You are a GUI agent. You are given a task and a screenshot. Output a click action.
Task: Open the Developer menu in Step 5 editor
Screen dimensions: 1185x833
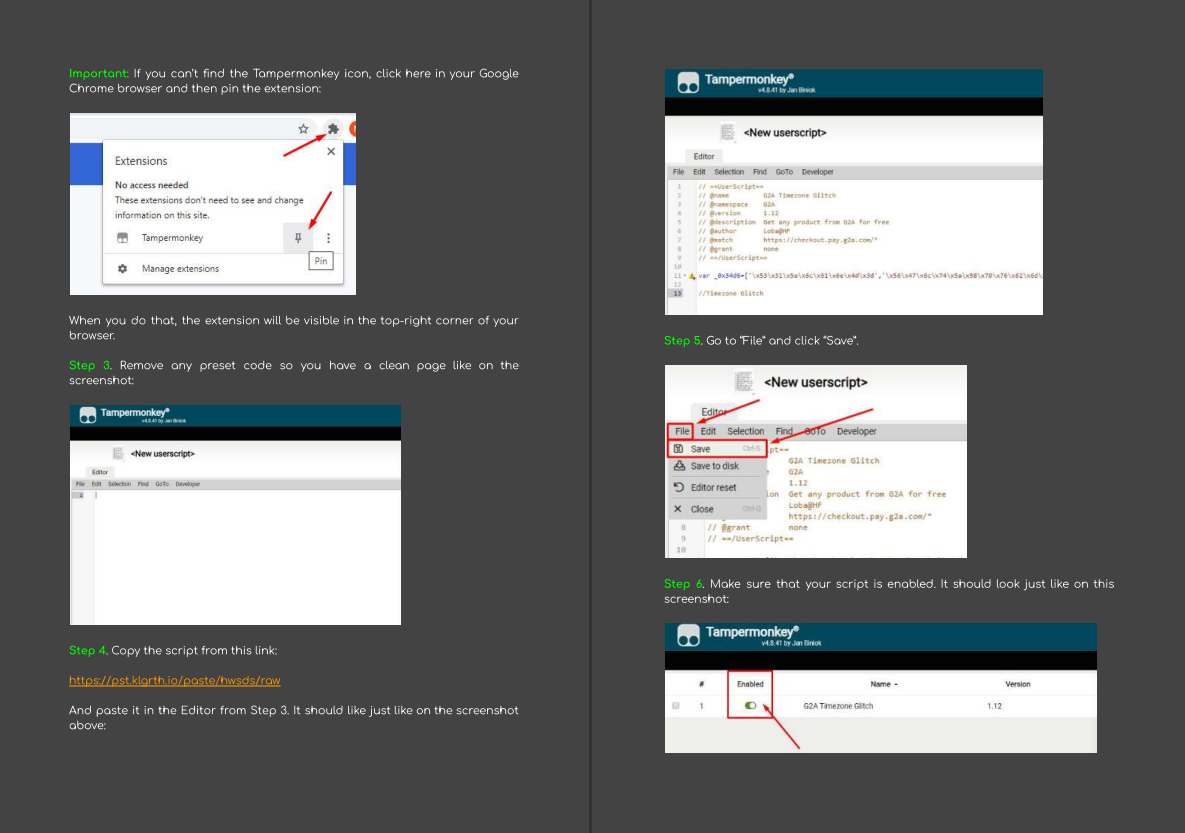pyautogui.click(x=856, y=431)
